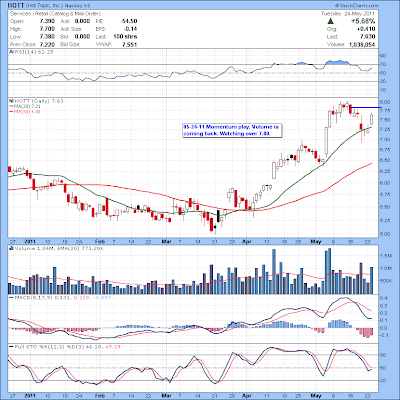
Task: Click the May label on bottom axis
Action: coord(315,395)
